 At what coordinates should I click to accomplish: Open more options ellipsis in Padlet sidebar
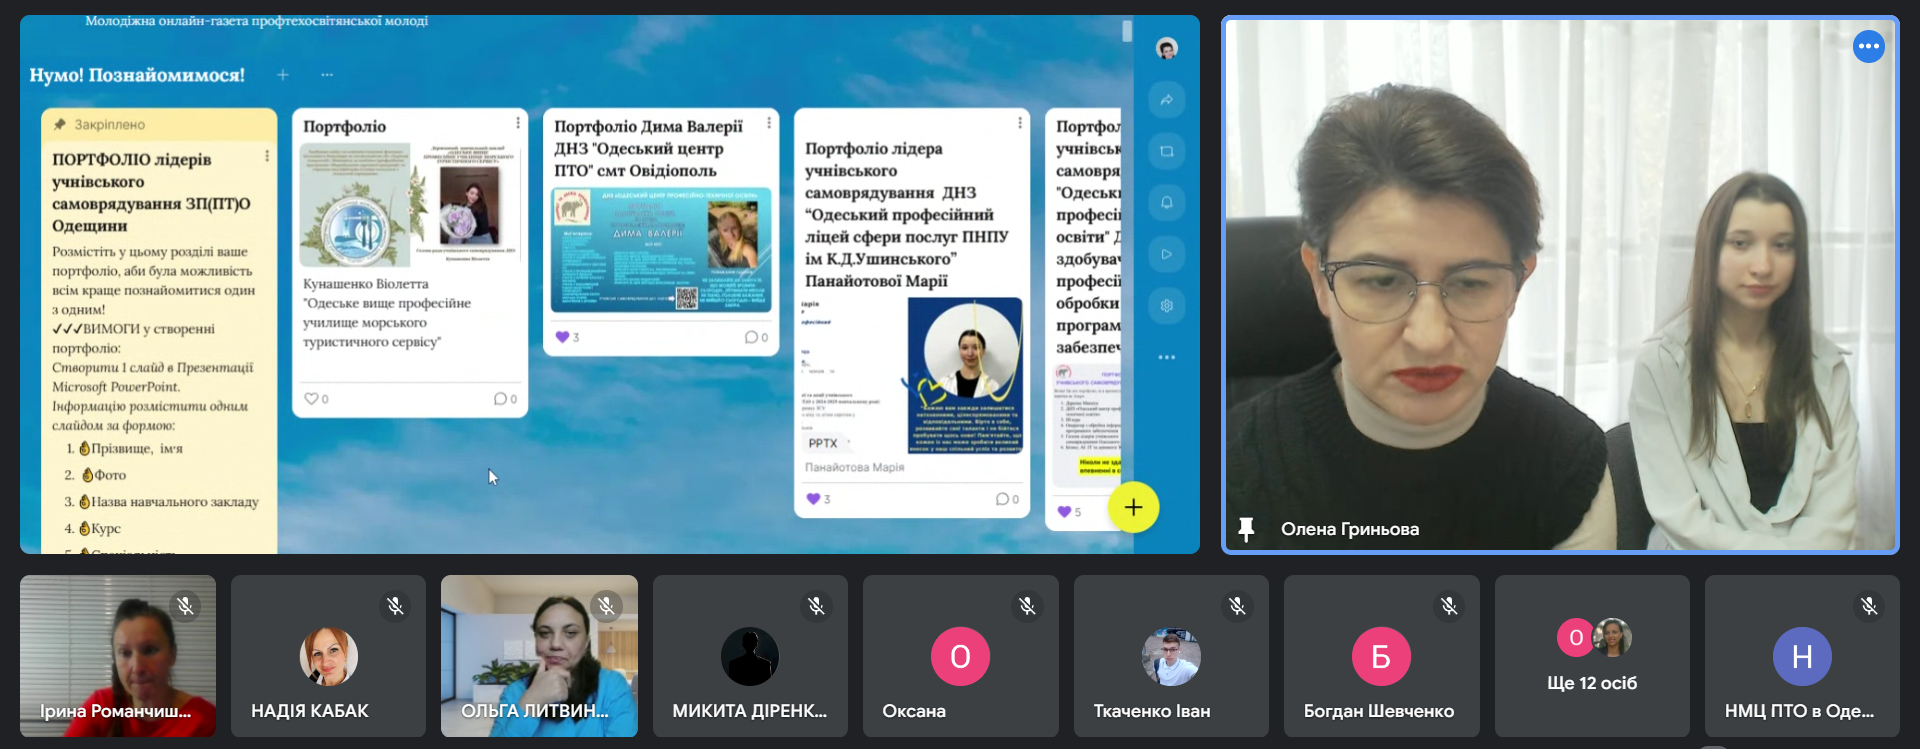coord(1166,357)
